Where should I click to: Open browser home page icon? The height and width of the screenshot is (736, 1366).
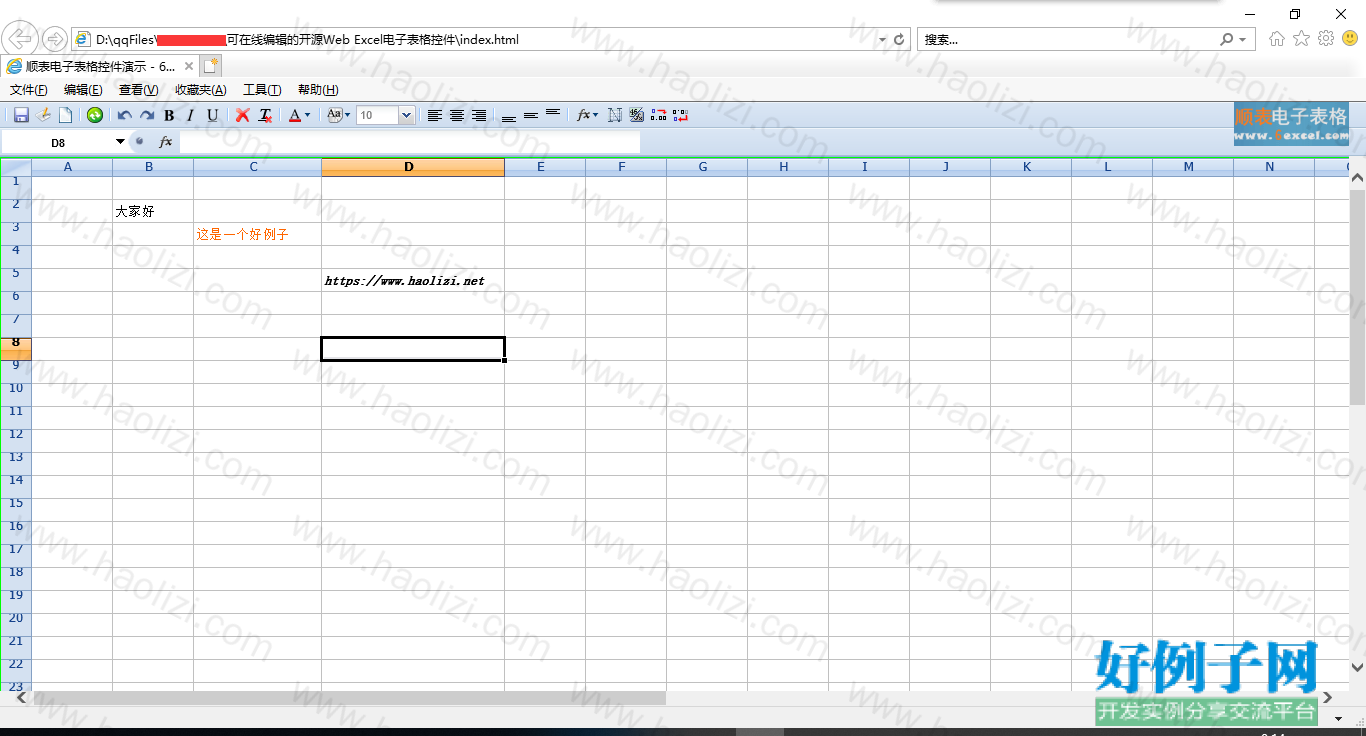pyautogui.click(x=1277, y=39)
